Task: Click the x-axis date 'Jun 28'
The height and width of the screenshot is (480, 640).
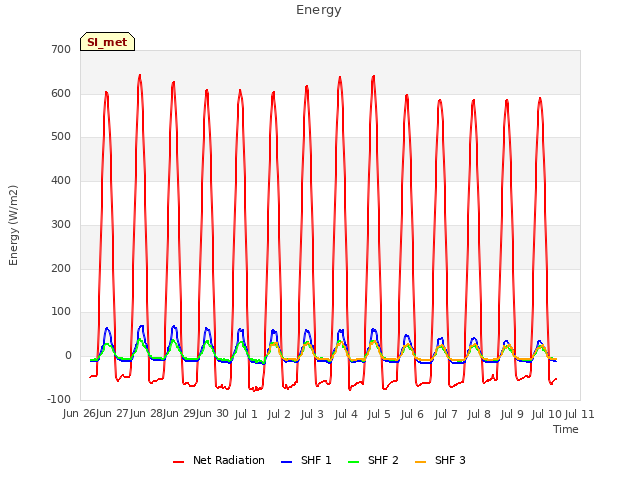Action: pos(146,414)
